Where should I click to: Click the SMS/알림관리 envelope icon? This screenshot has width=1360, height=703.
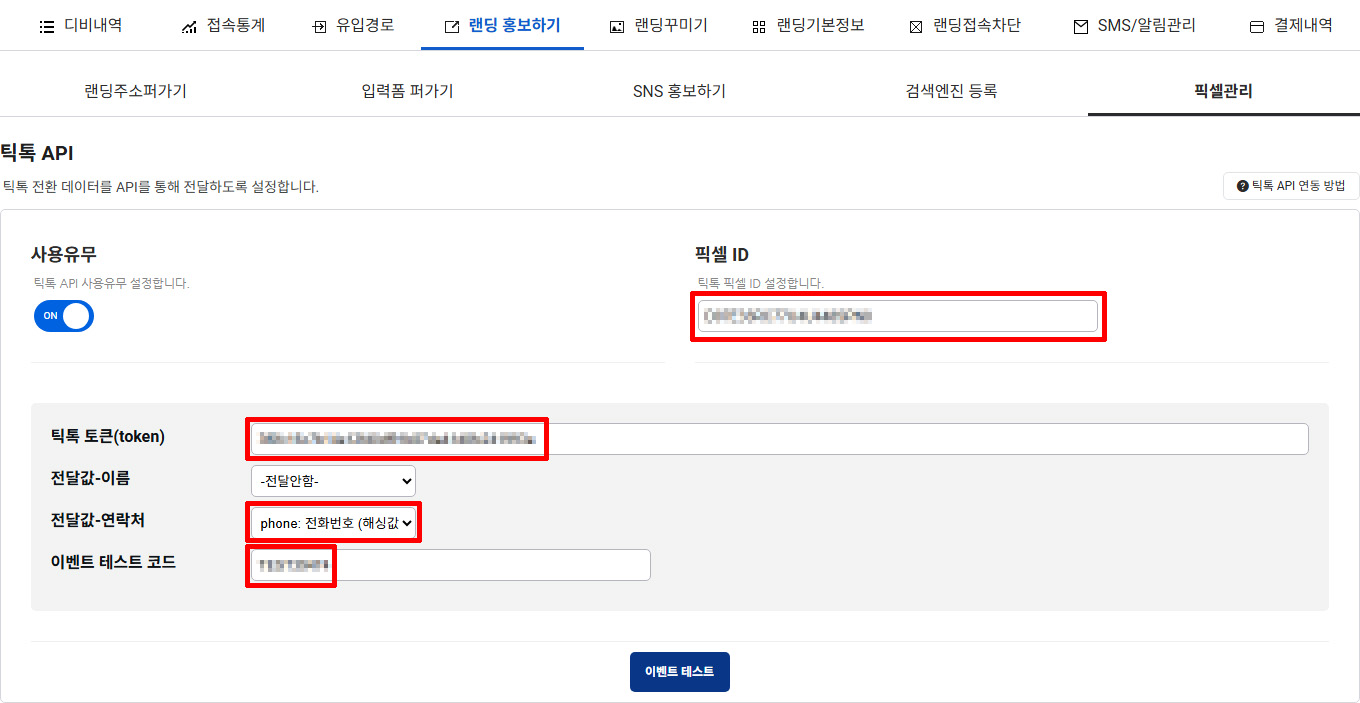tap(1080, 27)
